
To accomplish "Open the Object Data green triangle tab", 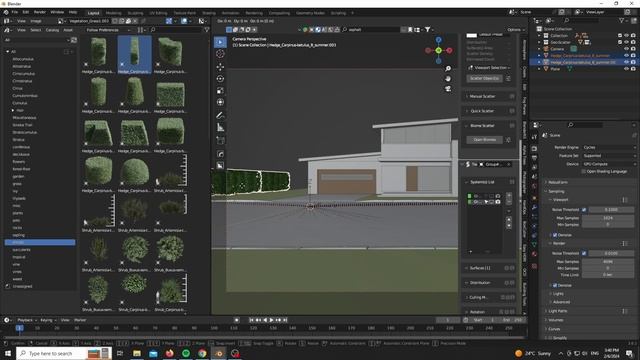I will pyautogui.click(x=534, y=244).
